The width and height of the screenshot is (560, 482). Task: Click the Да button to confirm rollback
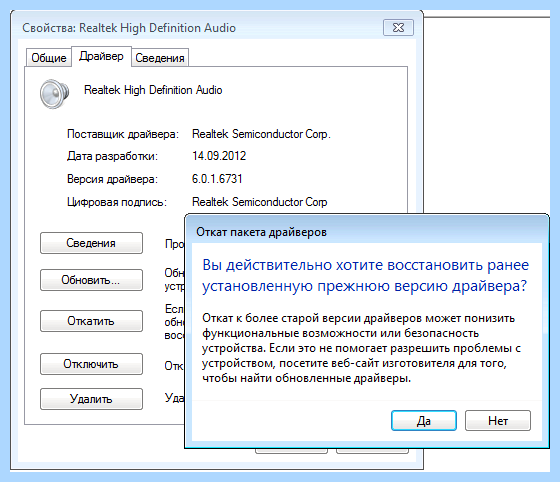[x=424, y=420]
